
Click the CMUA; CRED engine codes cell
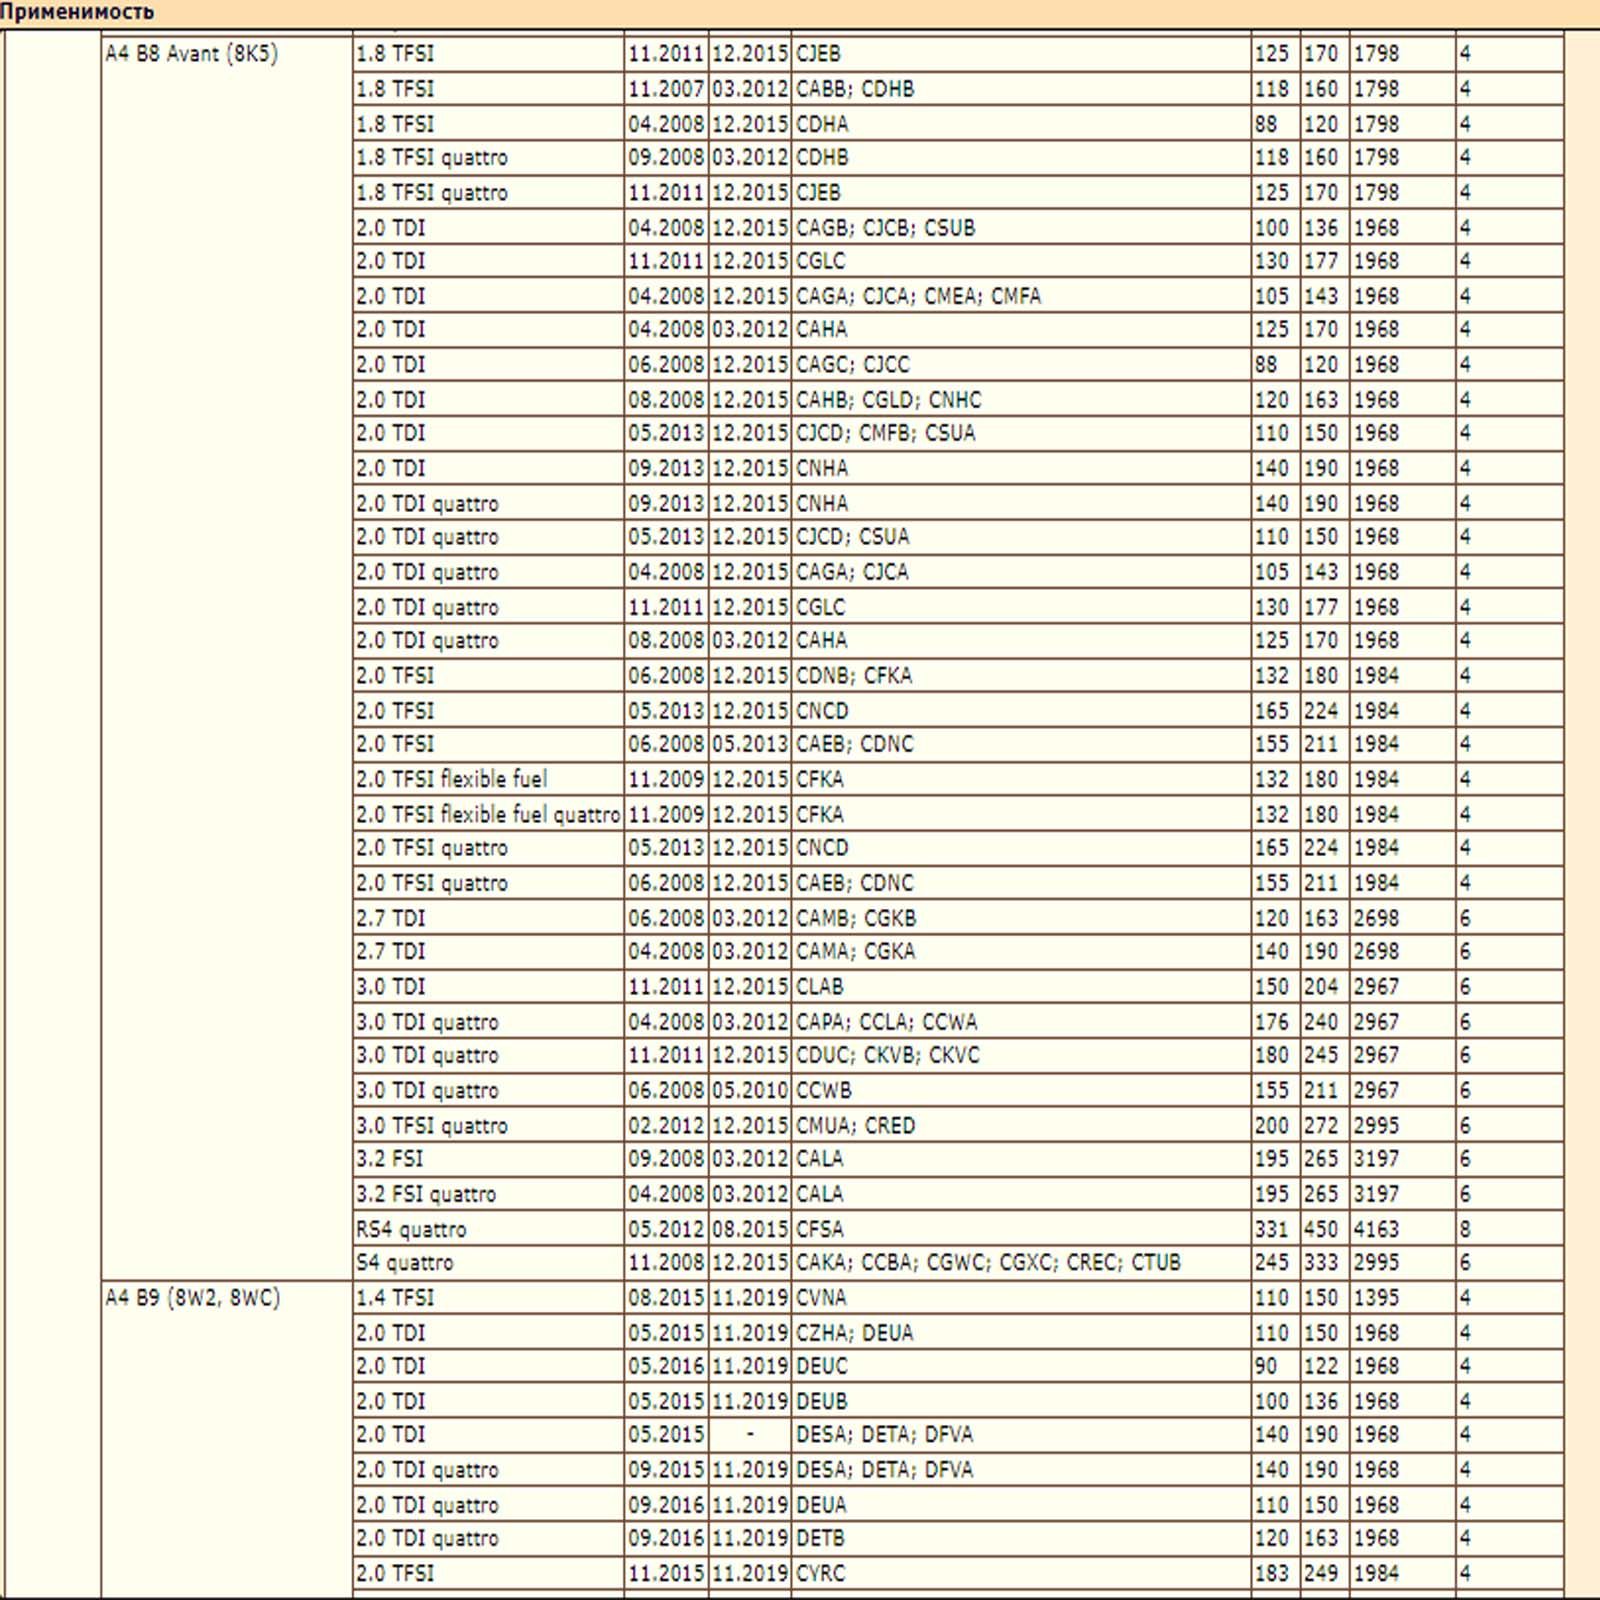[855, 1126]
